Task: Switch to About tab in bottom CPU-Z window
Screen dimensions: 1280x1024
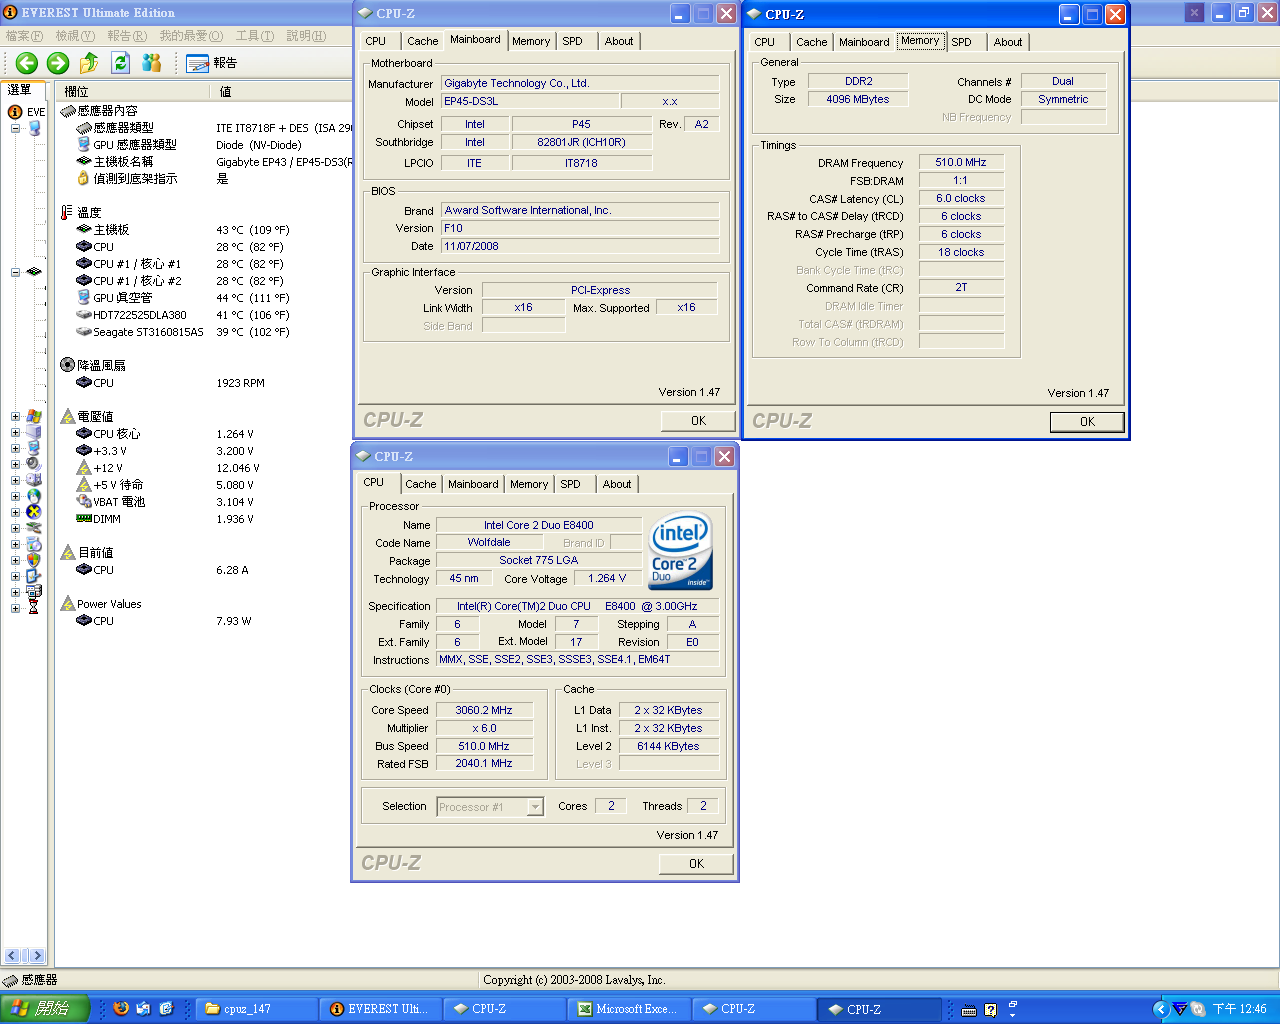Action: click(617, 484)
